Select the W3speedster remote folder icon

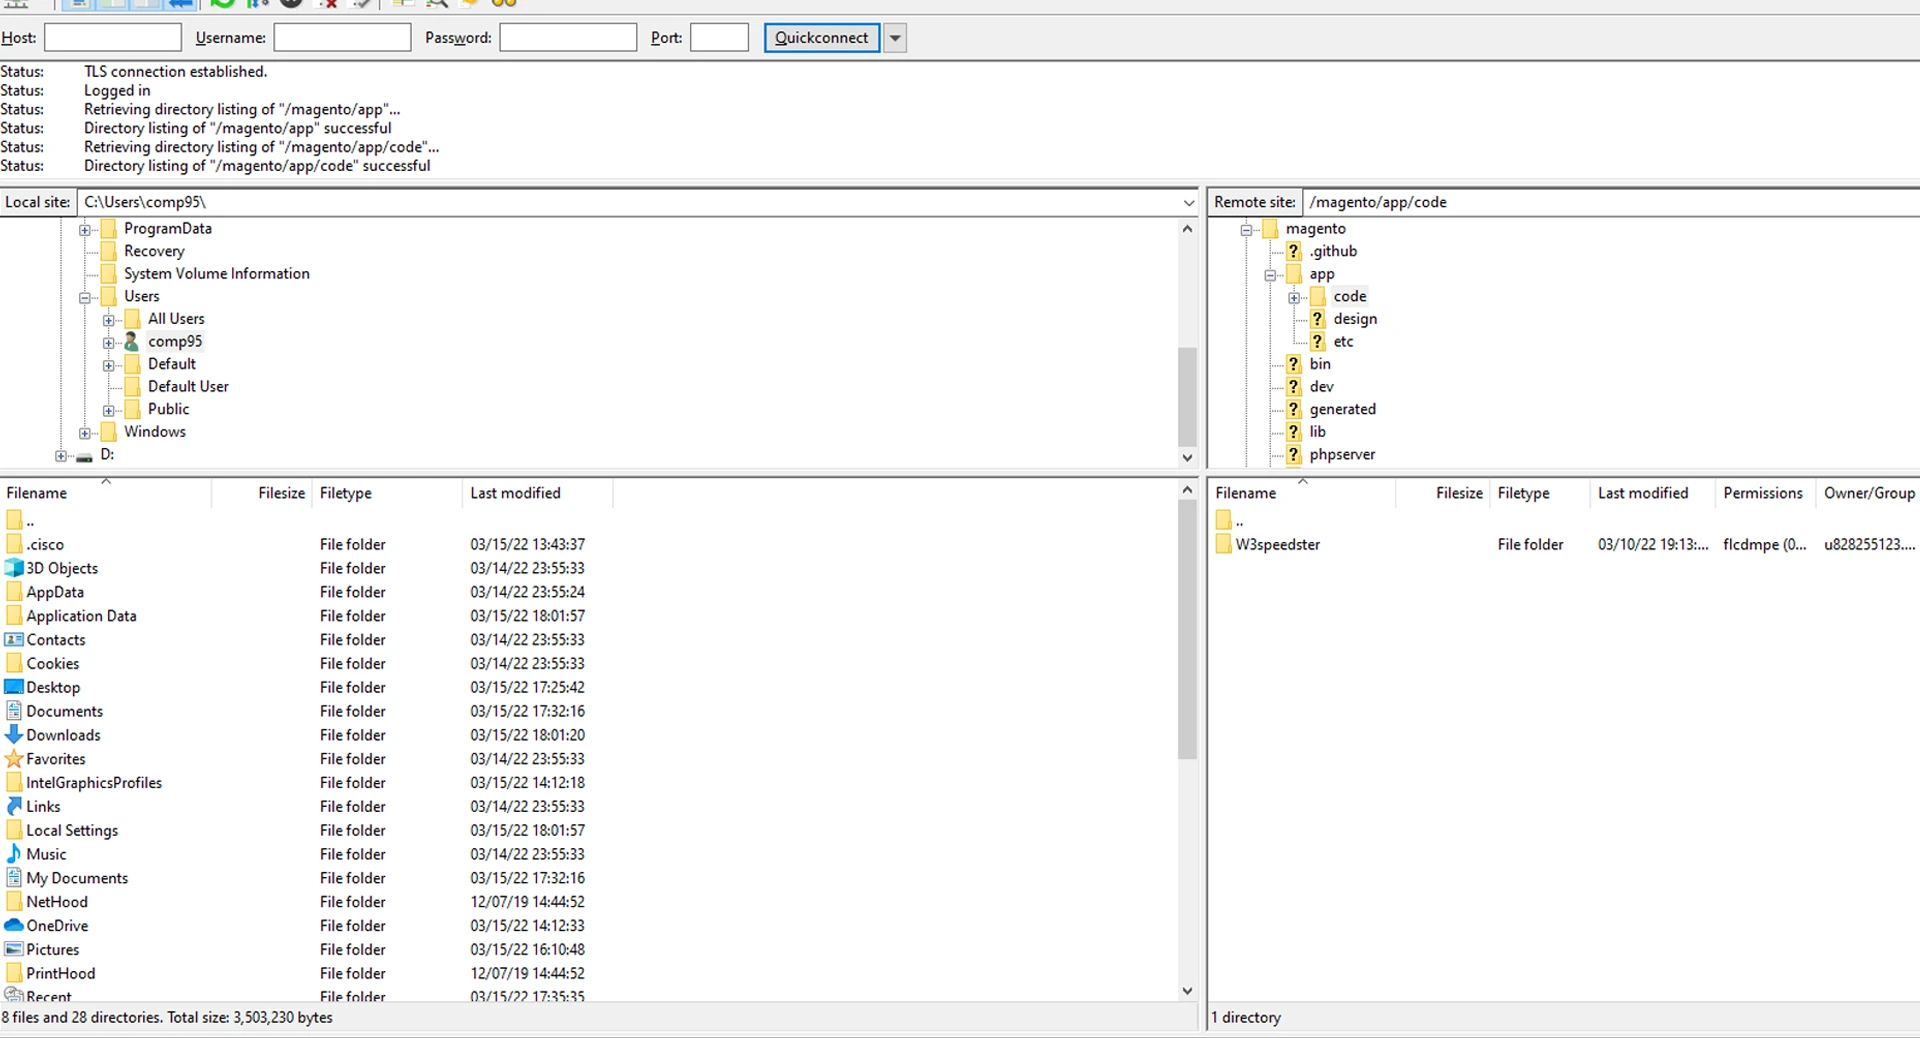[x=1224, y=544]
